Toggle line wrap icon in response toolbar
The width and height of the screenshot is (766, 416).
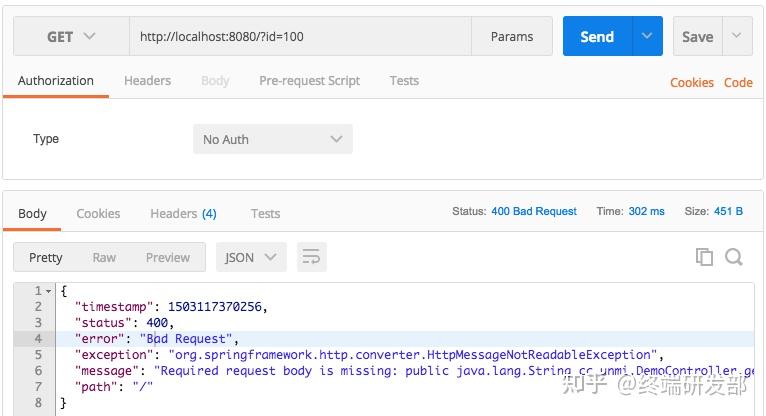coord(312,257)
